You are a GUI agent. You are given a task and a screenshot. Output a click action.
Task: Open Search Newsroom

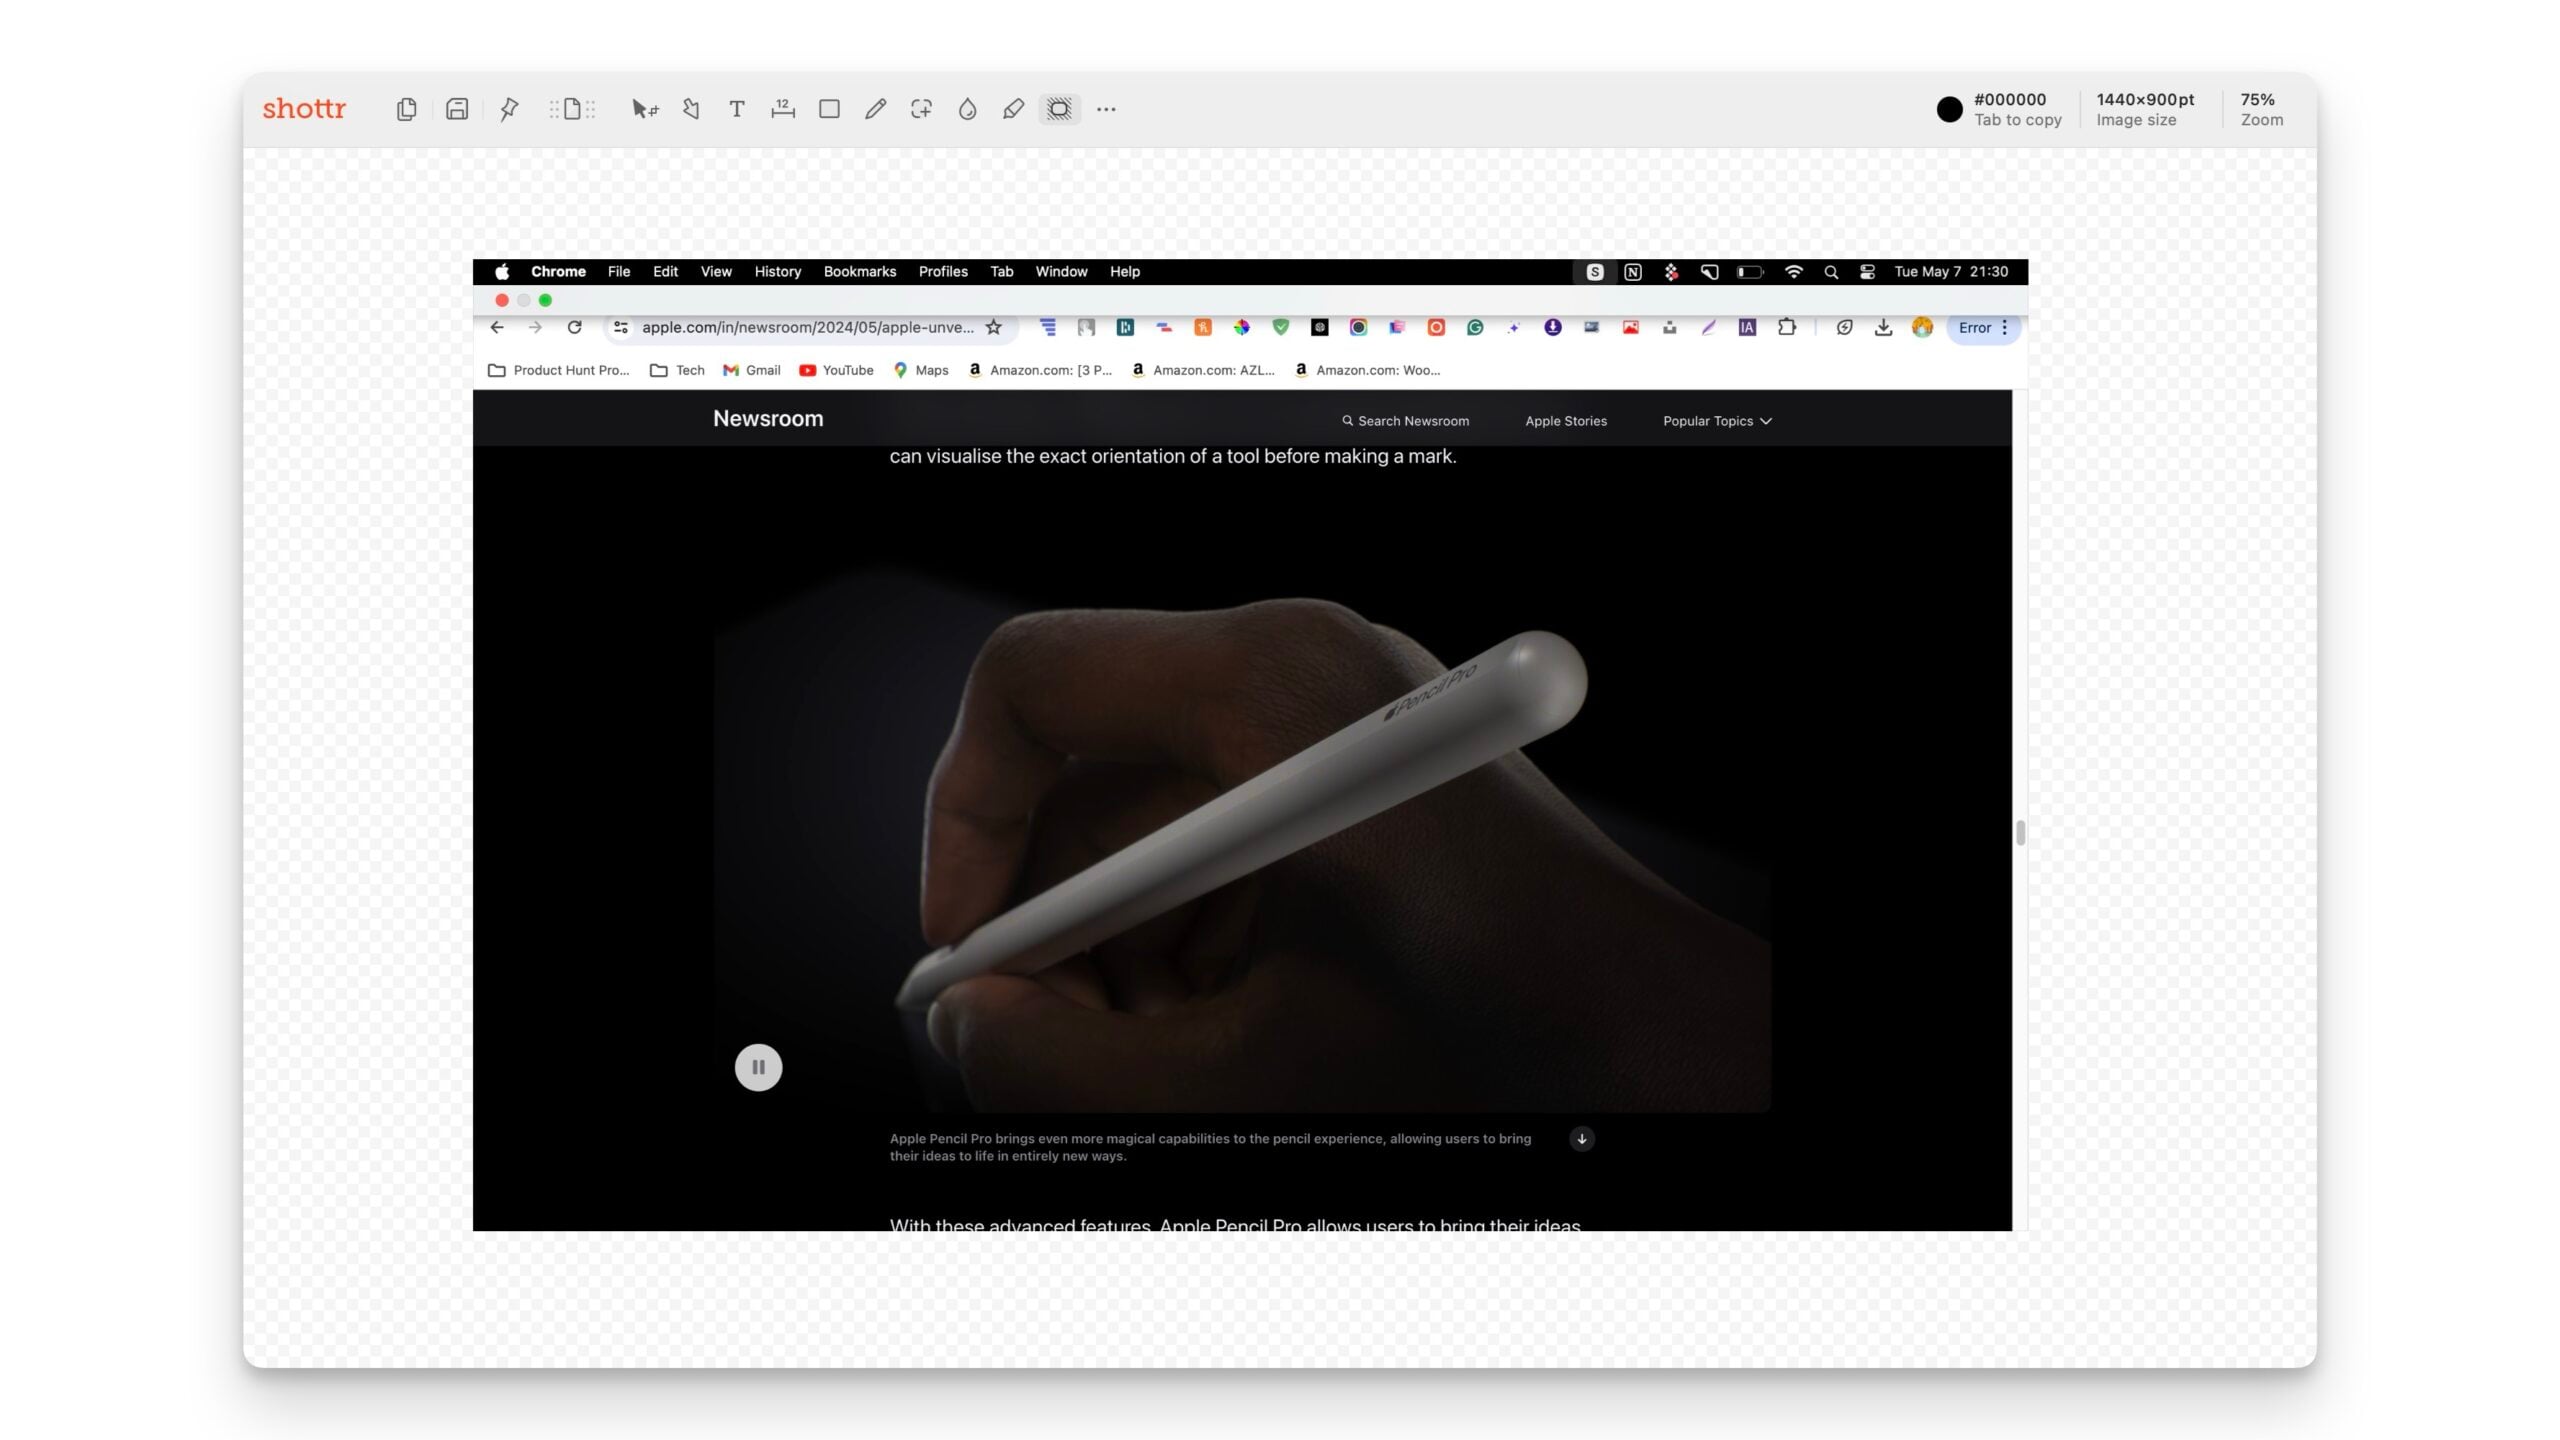tap(1405, 420)
